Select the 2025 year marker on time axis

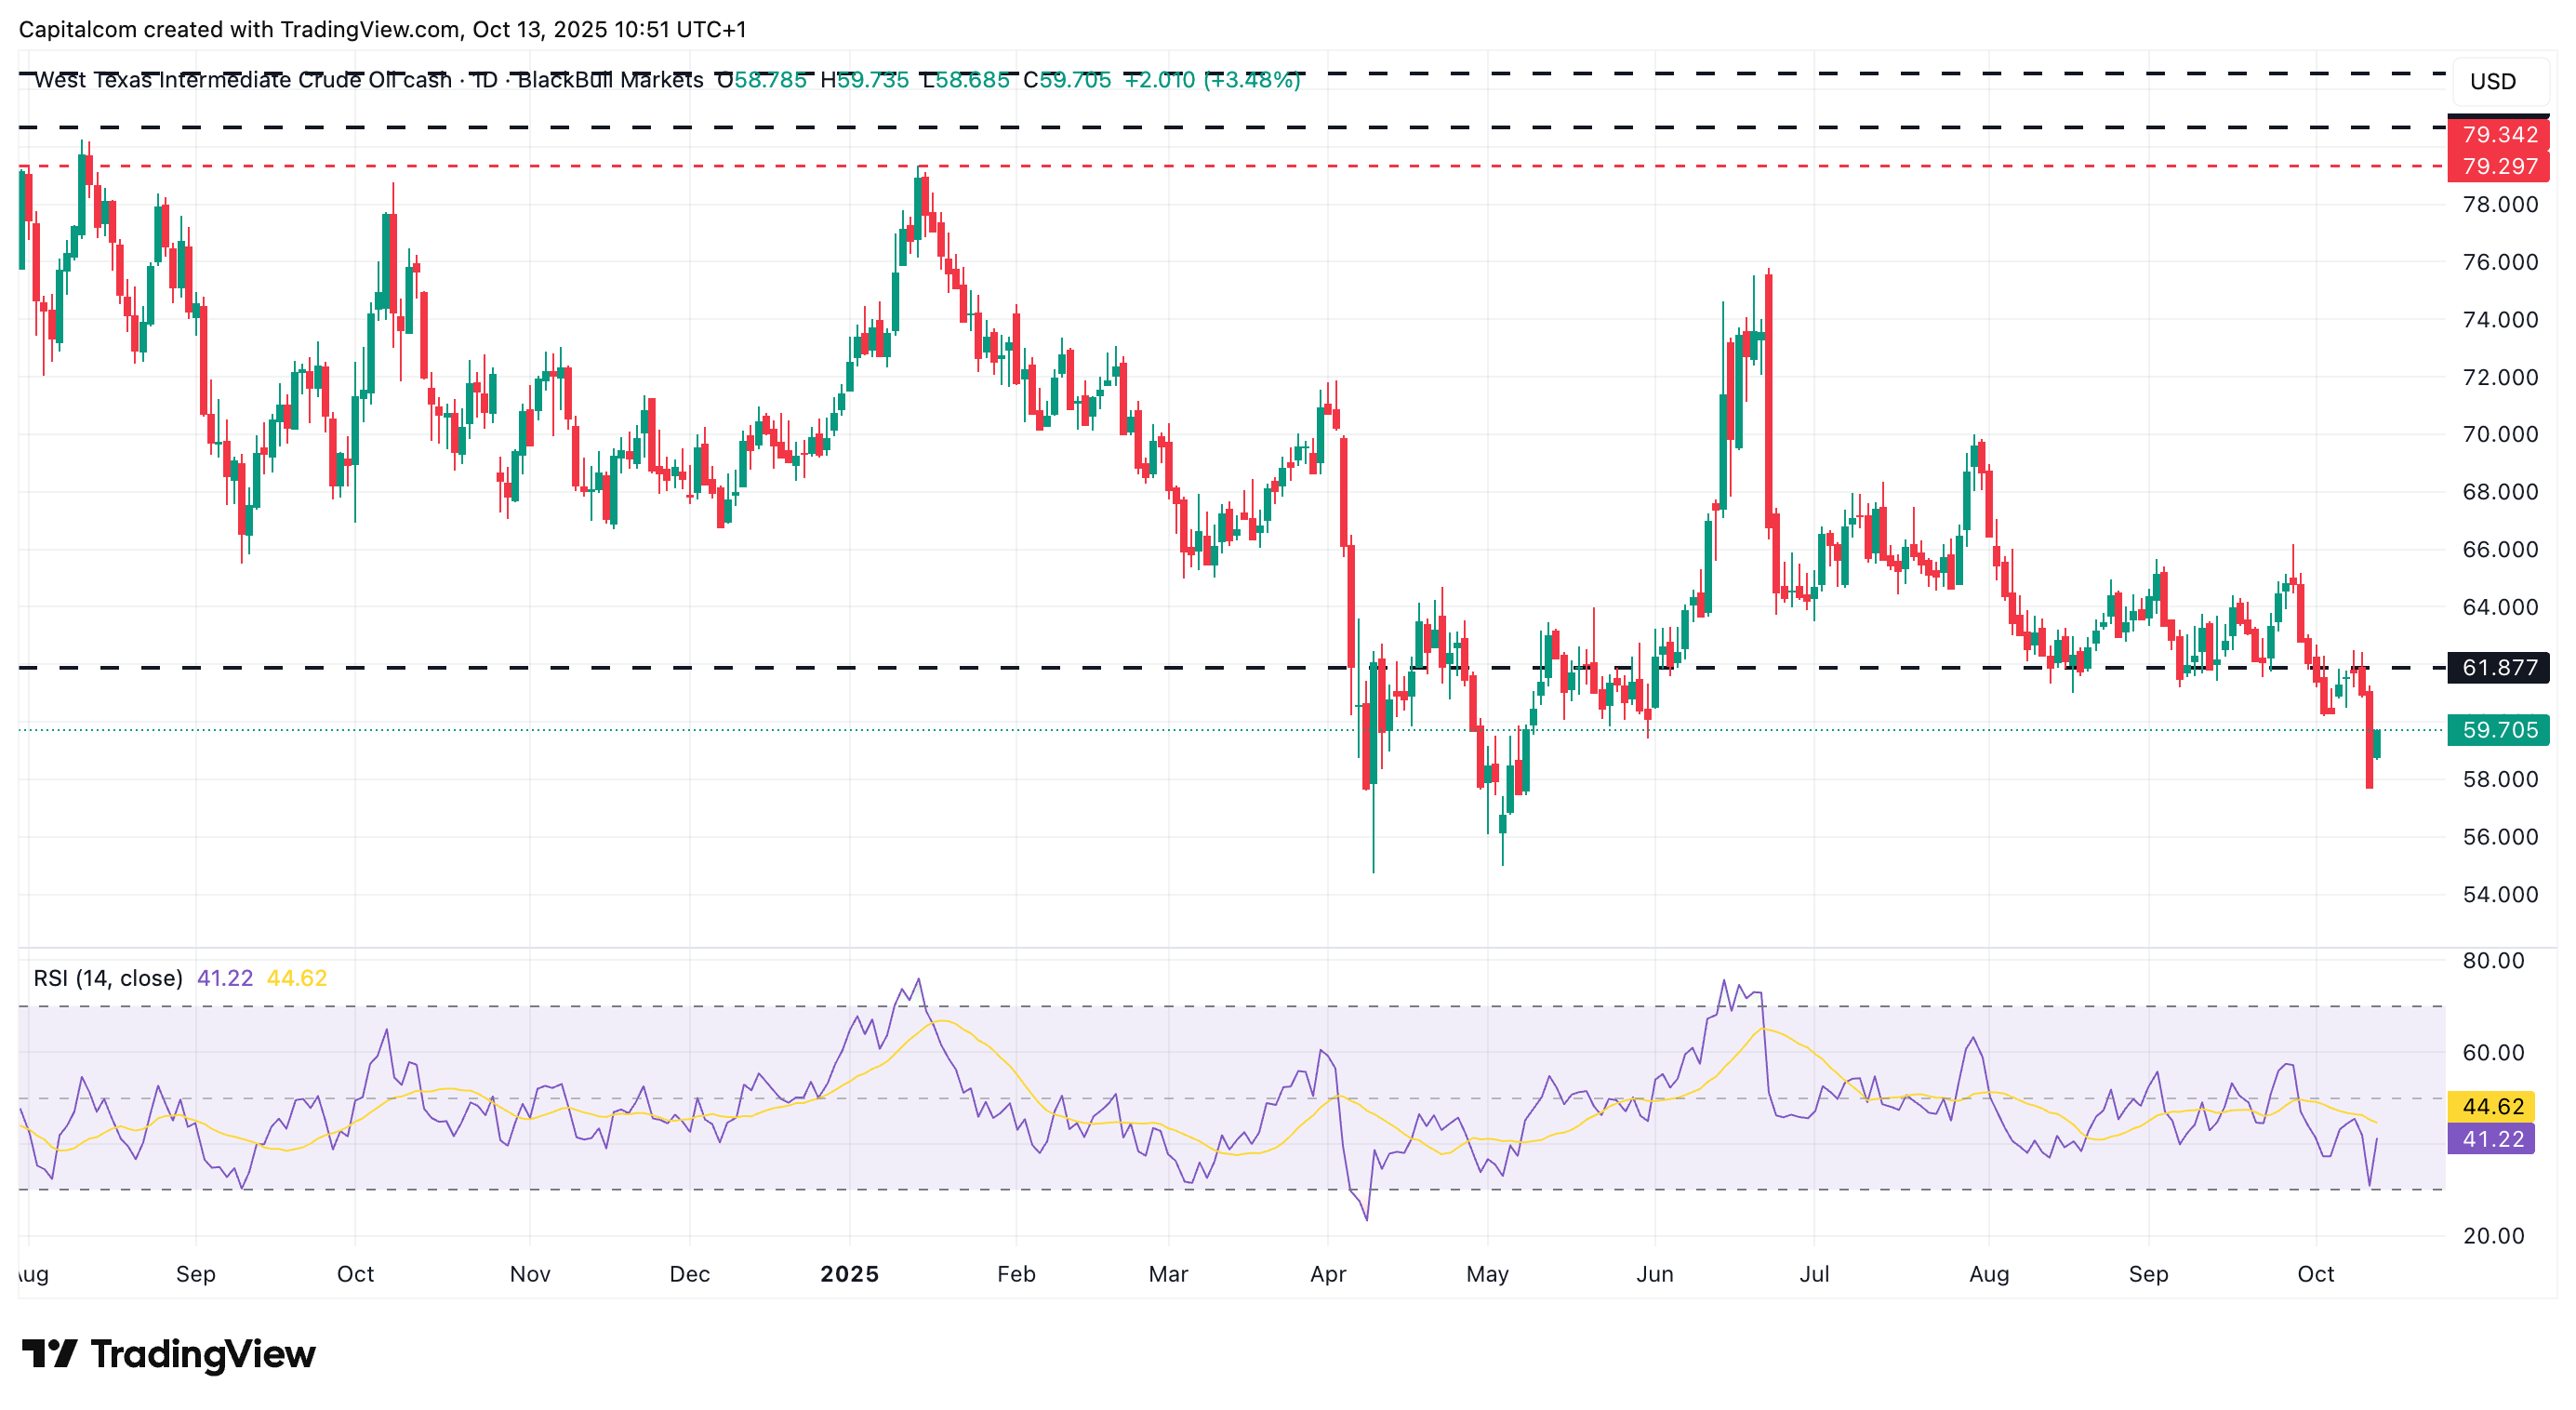pyautogui.click(x=849, y=1274)
